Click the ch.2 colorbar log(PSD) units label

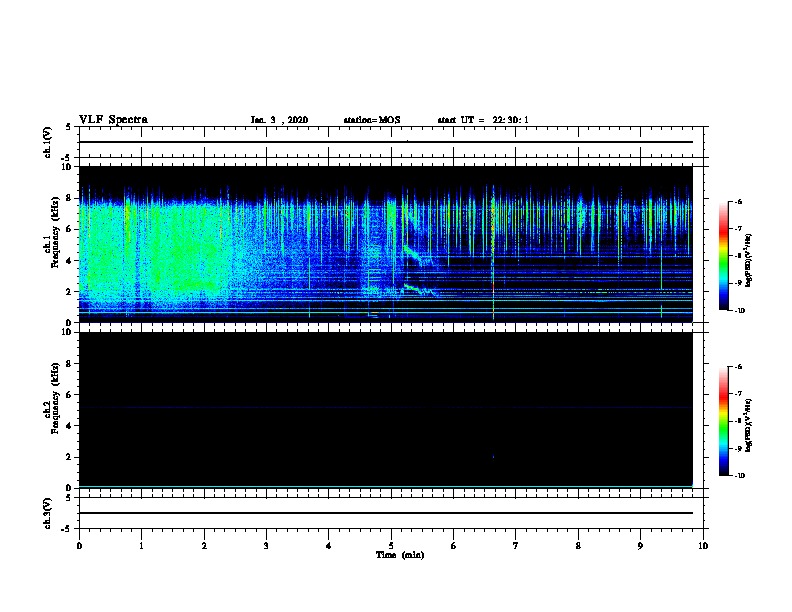coord(749,425)
